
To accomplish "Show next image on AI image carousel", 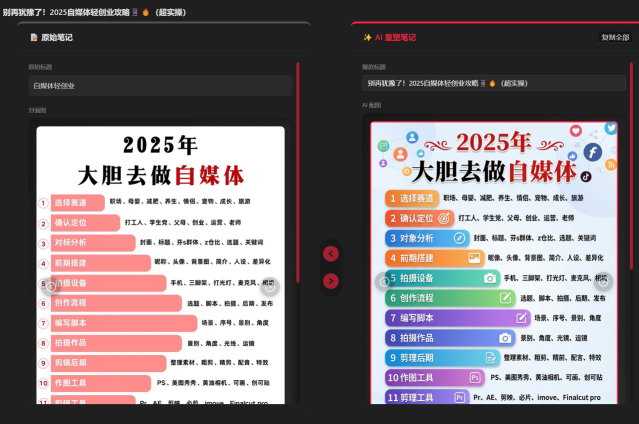I will pyautogui.click(x=604, y=281).
